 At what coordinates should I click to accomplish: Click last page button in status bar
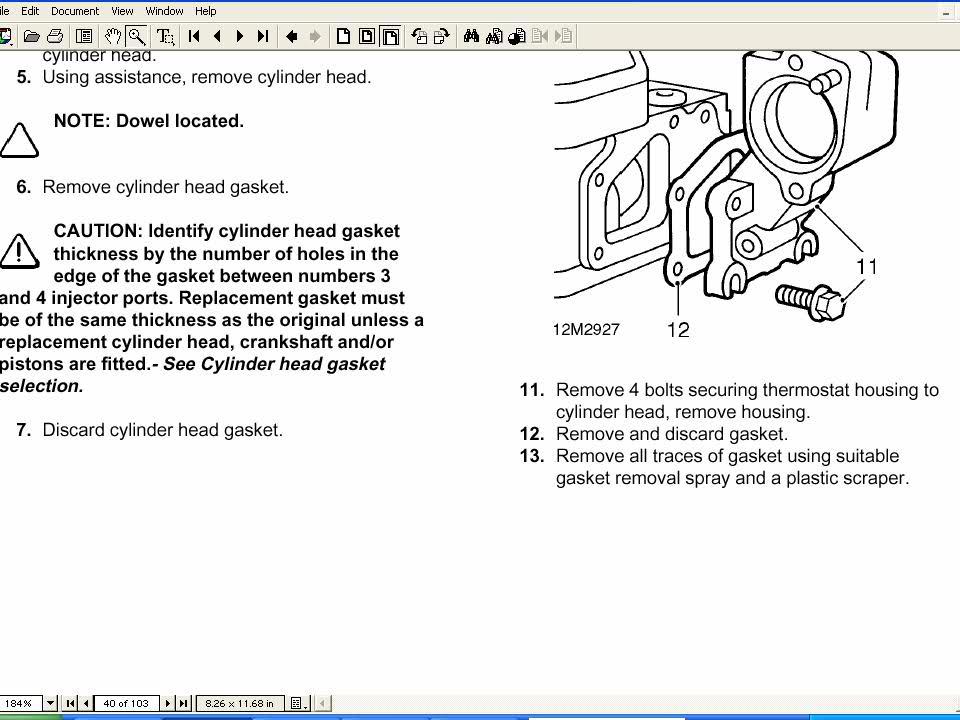pyautogui.click(x=183, y=703)
